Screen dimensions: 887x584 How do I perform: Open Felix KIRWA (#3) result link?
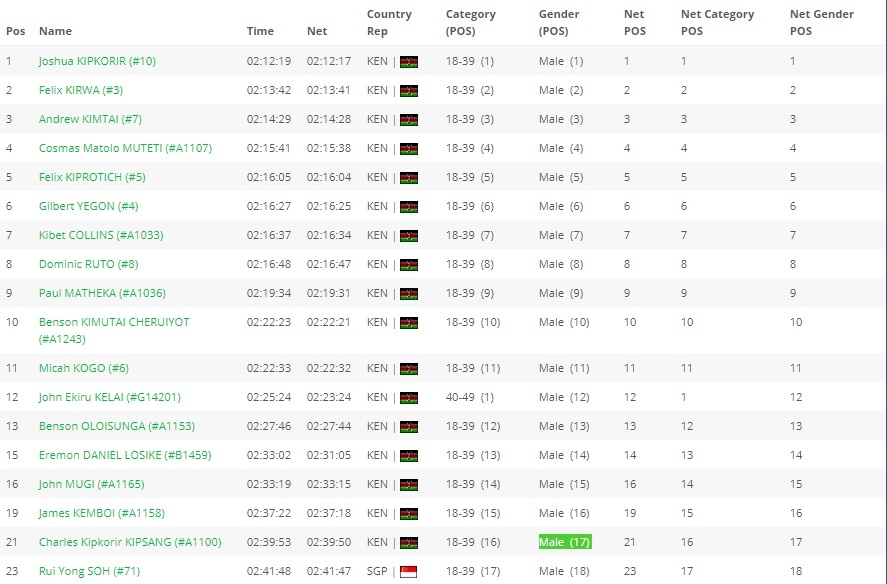[x=81, y=90]
